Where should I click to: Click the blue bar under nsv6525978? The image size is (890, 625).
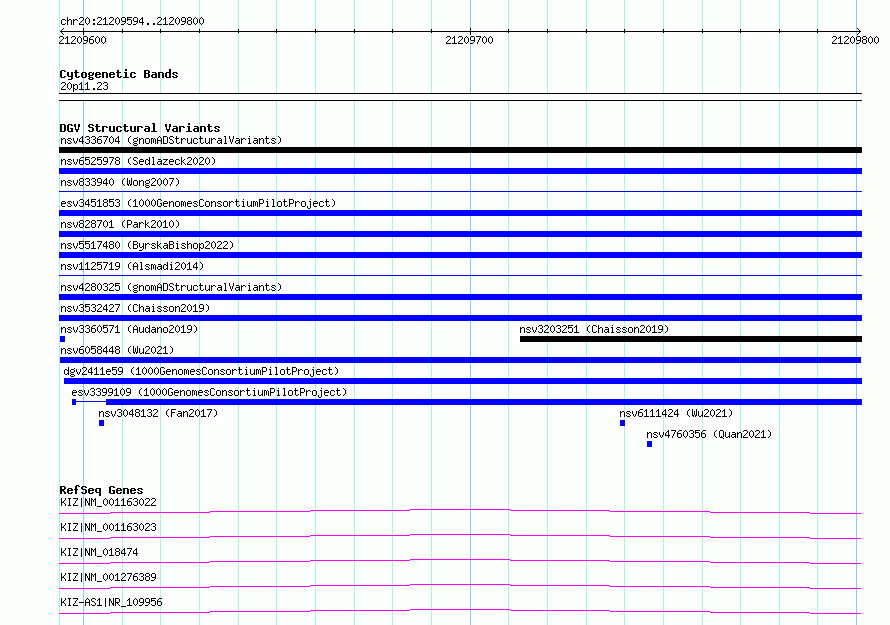pos(460,171)
